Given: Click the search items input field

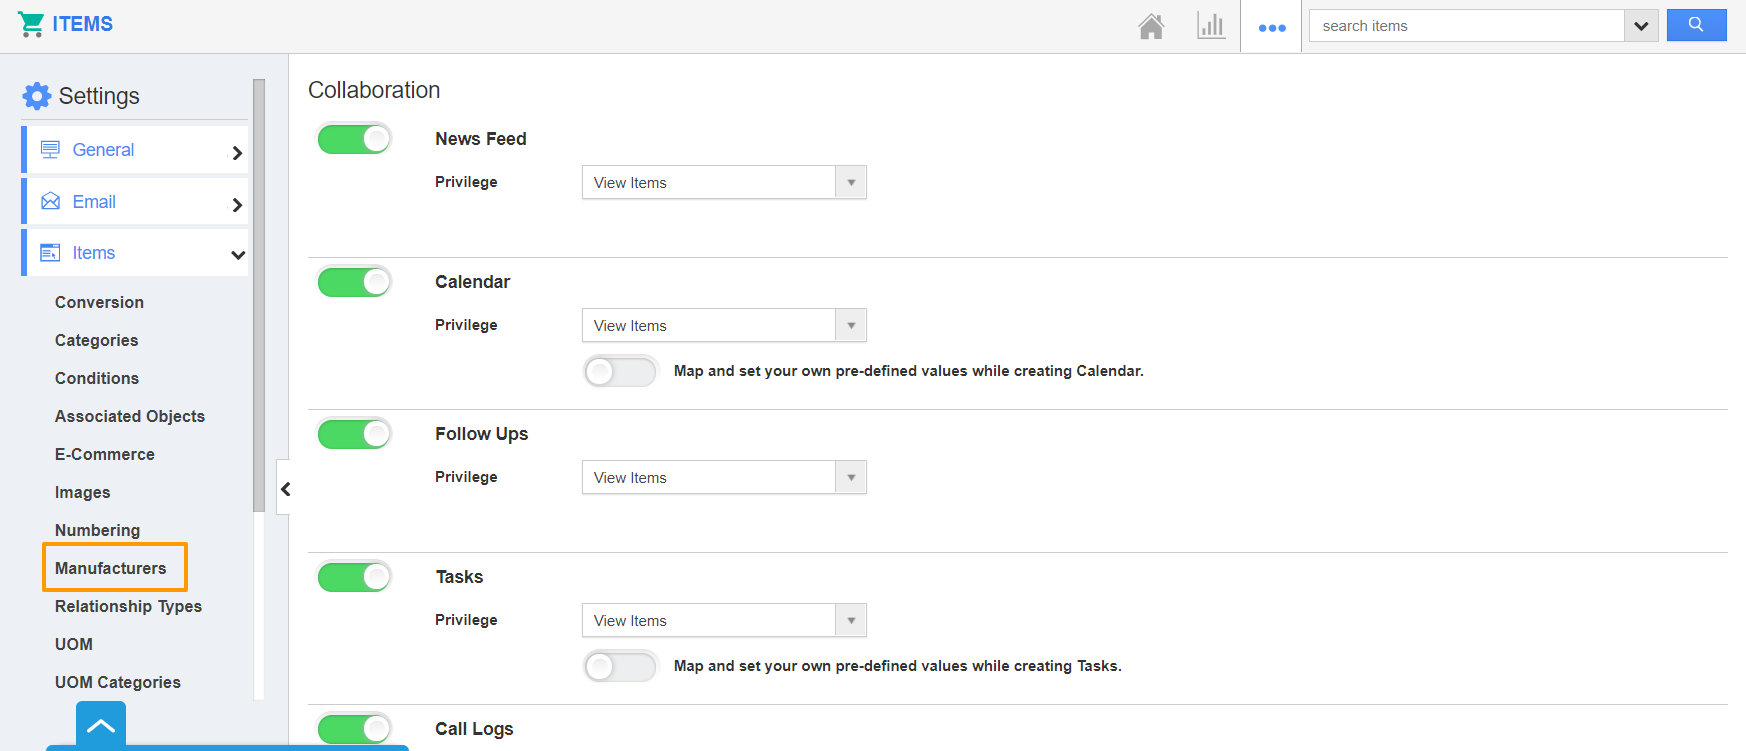Looking at the screenshot, I should coord(1467,26).
